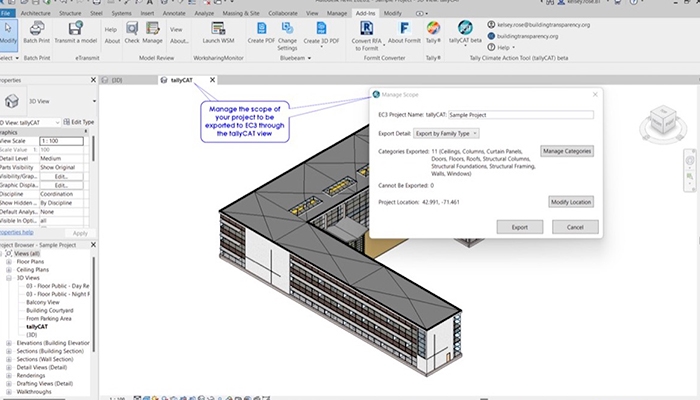This screenshot has width=700, height=400.
Task: Switch to the {3D} view tab
Action: click(x=116, y=79)
